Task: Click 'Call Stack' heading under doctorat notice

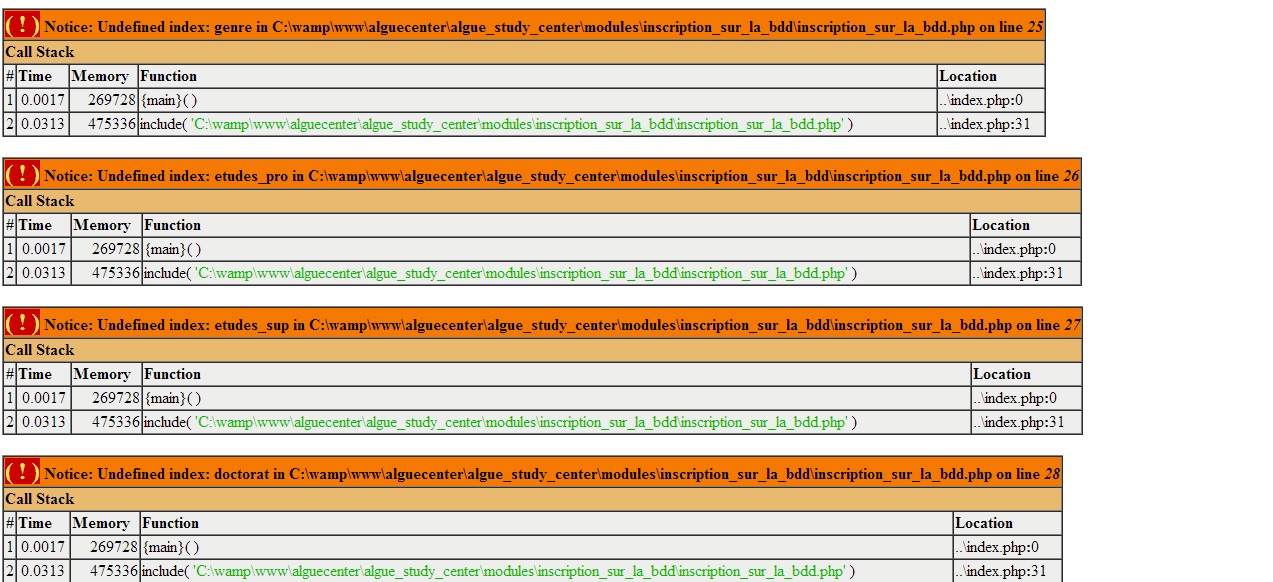Action: point(40,499)
